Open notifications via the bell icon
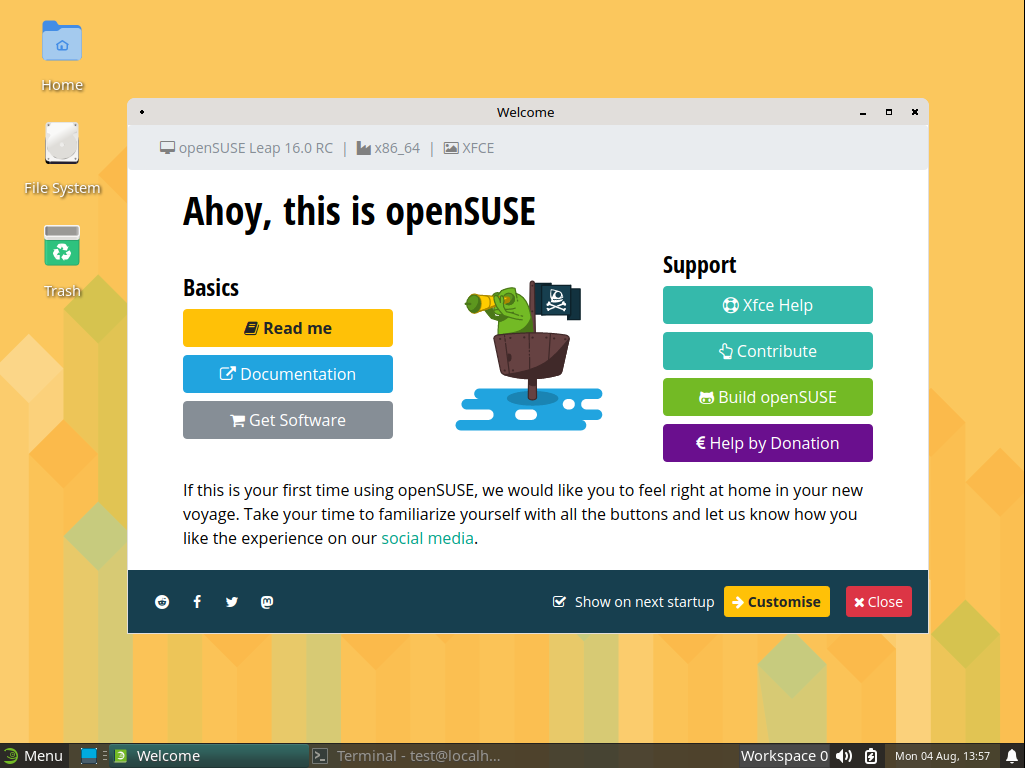Screen dimensions: 1025x768 click(1012, 755)
